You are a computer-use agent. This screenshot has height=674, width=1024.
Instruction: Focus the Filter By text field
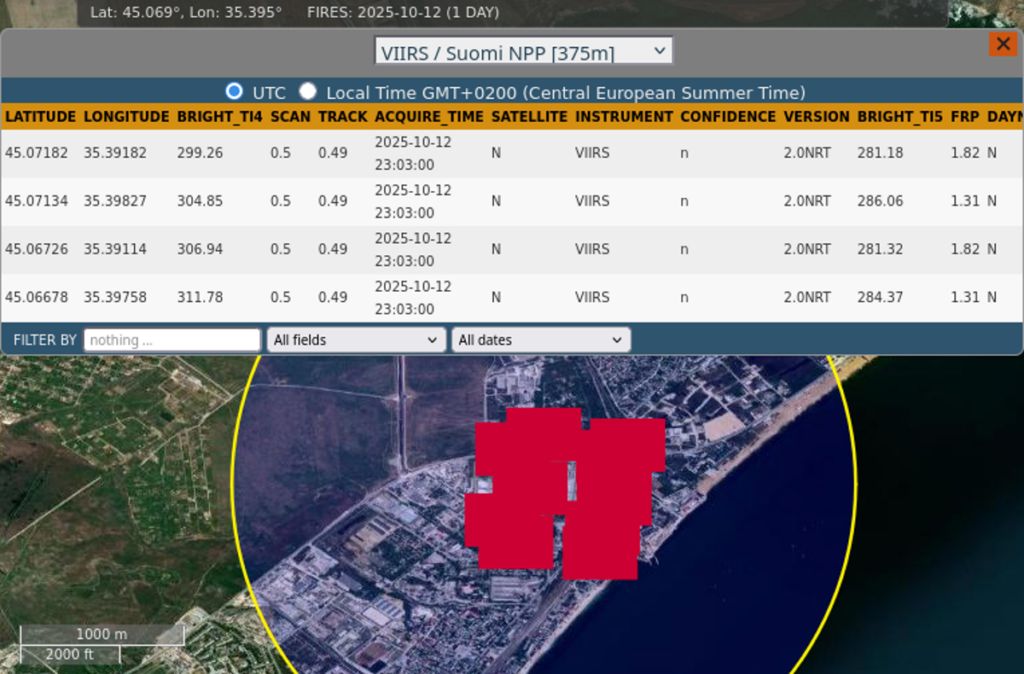tap(172, 340)
